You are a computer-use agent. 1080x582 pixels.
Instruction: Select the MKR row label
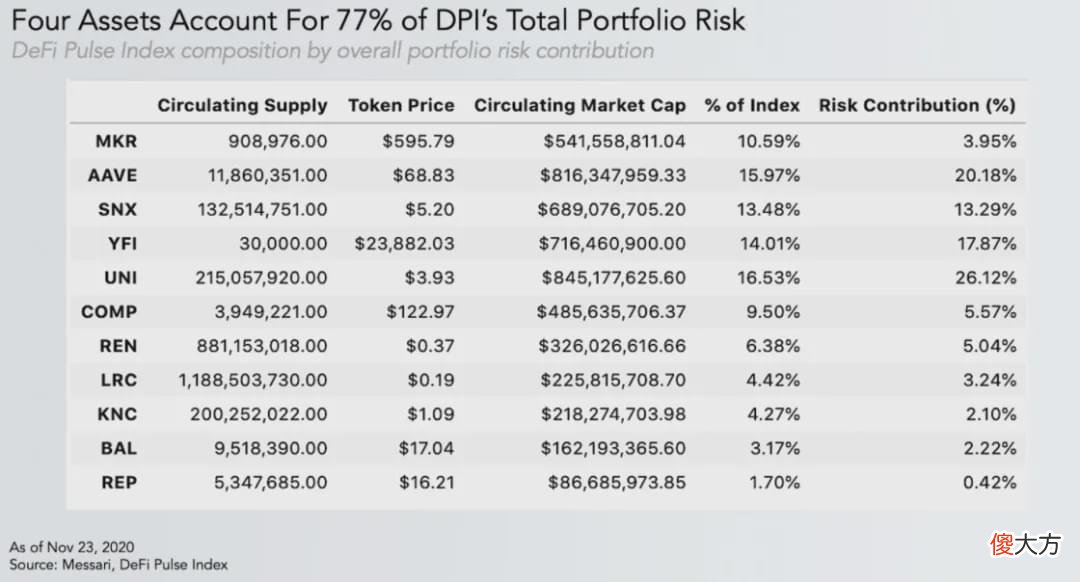116,141
